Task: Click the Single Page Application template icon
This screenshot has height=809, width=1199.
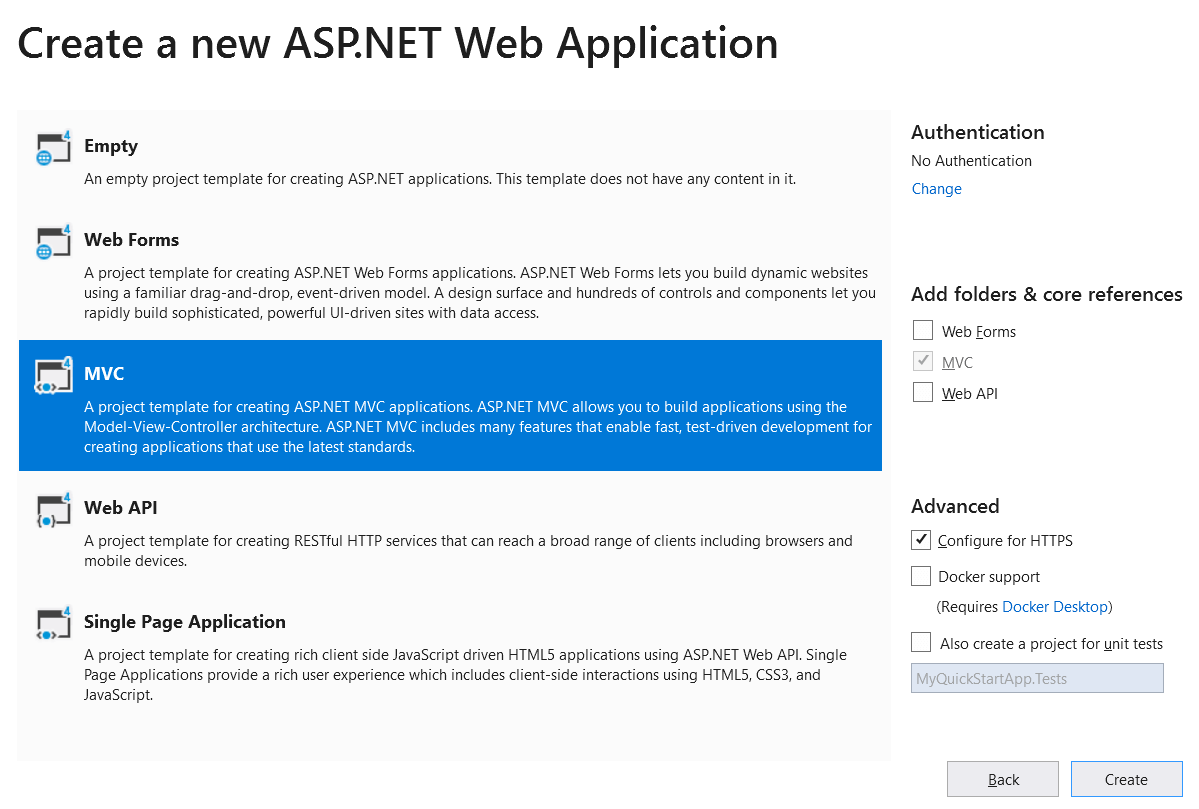Action: tap(54, 624)
